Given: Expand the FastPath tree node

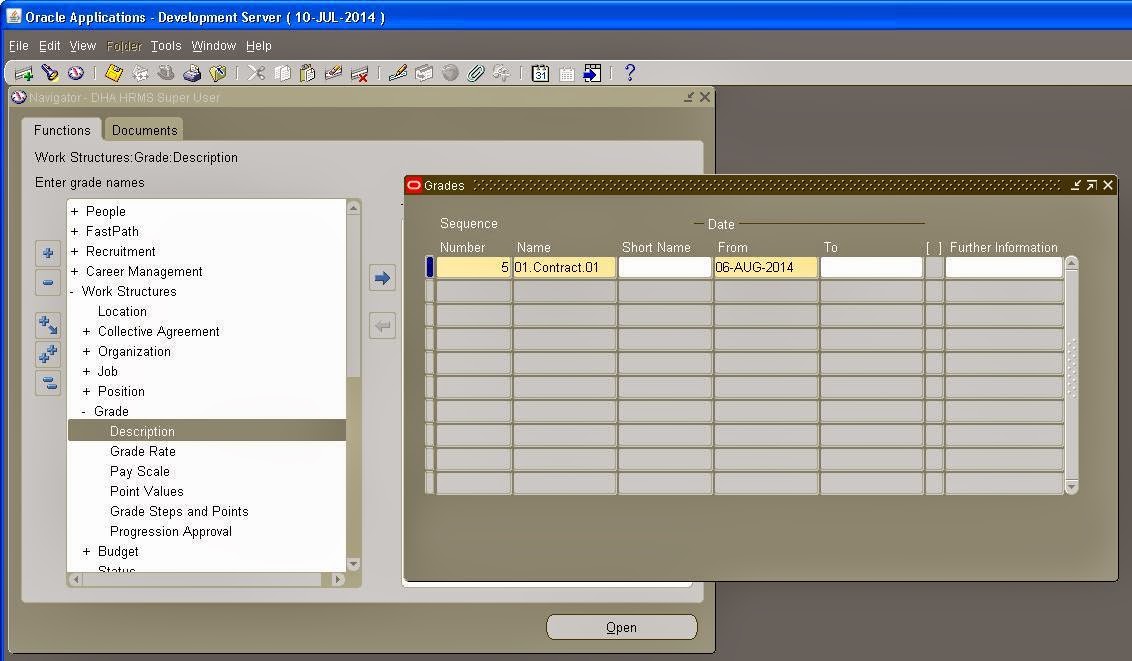Looking at the screenshot, I should tap(74, 232).
